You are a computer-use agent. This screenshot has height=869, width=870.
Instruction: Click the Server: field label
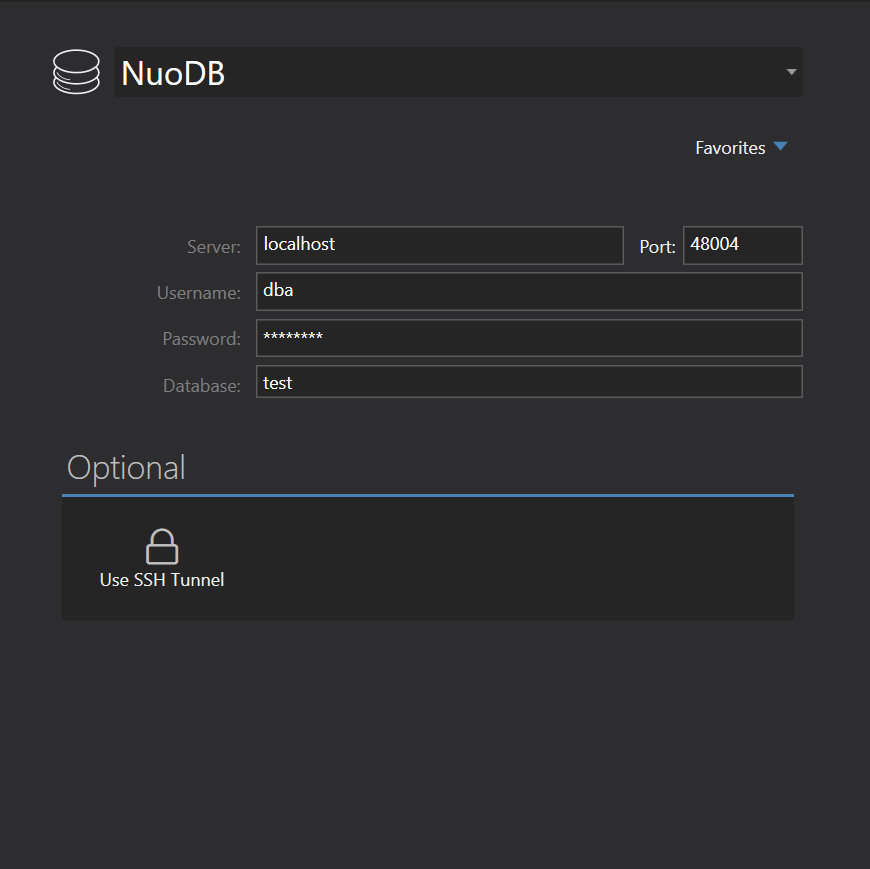213,247
